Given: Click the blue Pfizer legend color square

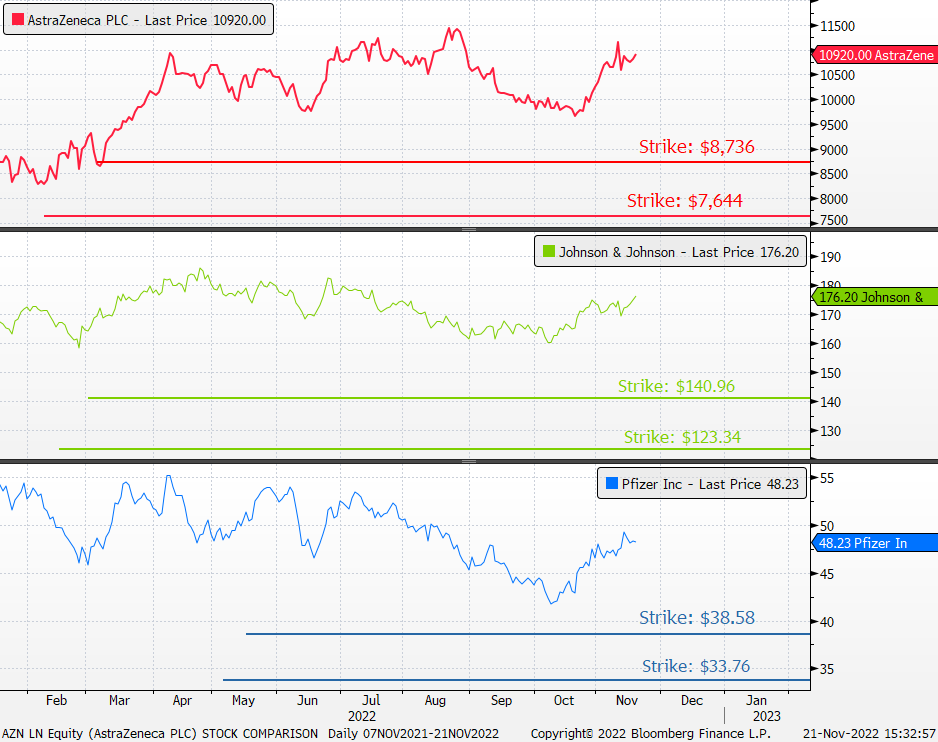Looking at the screenshot, I should click(611, 483).
